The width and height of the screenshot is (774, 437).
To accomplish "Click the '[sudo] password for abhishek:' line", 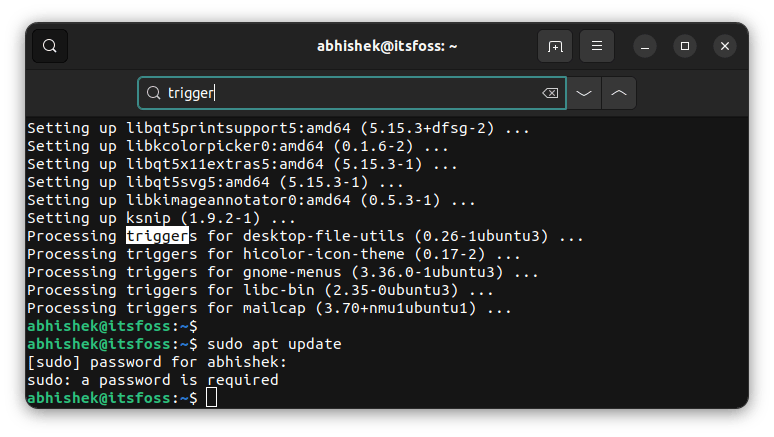I will 157,362.
